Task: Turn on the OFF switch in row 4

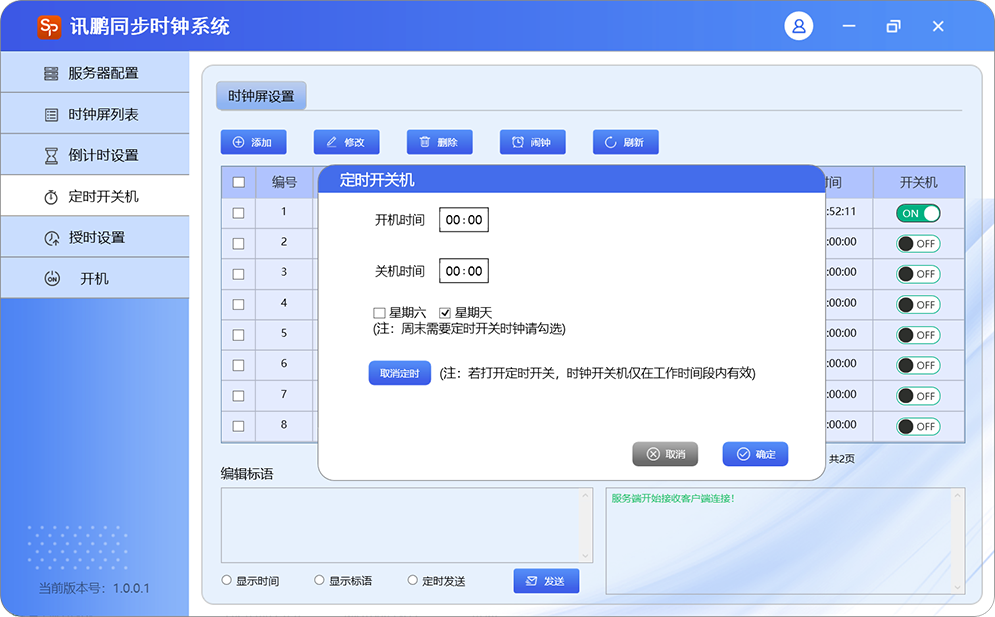Action: (x=918, y=305)
